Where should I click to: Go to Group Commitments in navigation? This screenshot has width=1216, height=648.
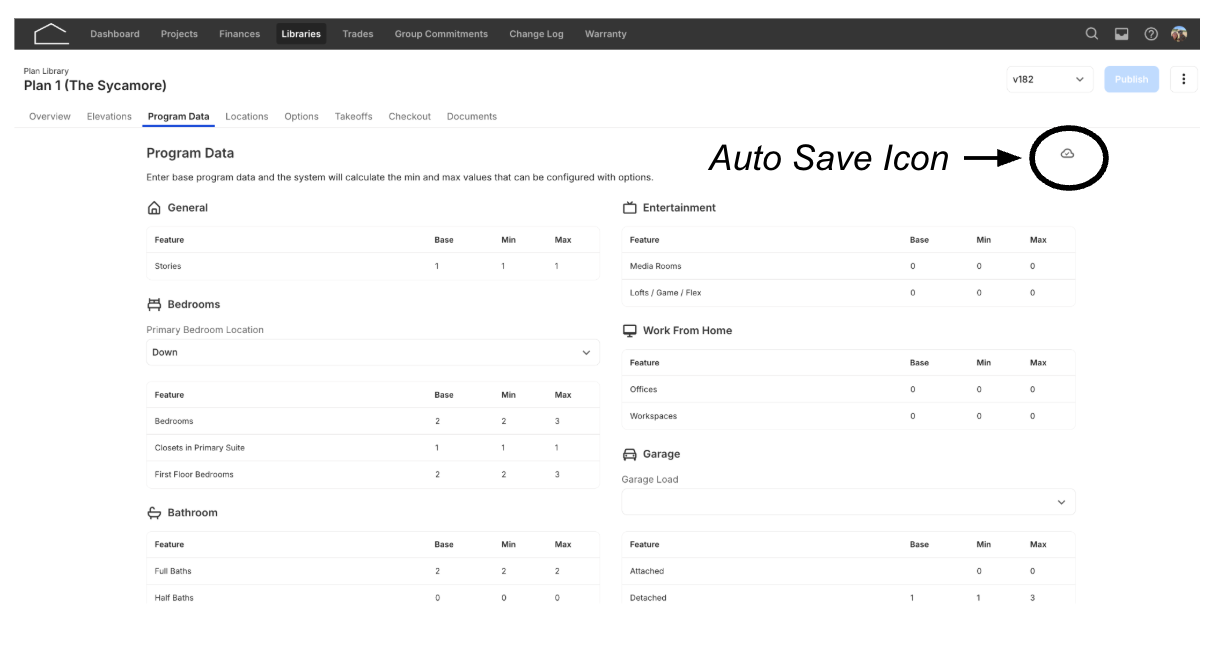(x=441, y=34)
